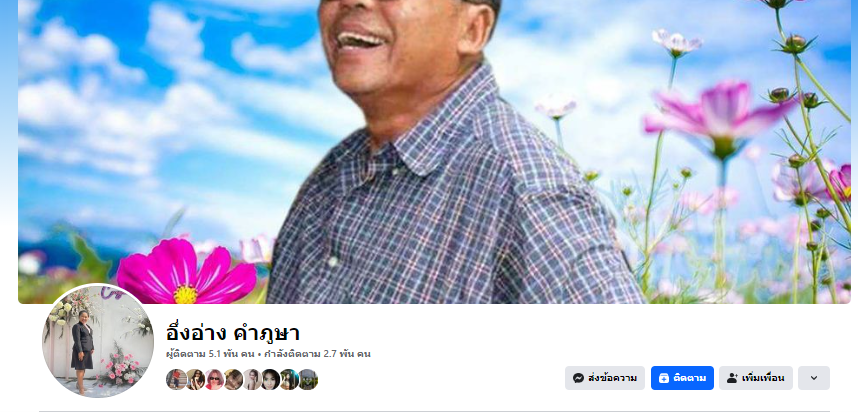Open friend avatar with pink hair

214,379
